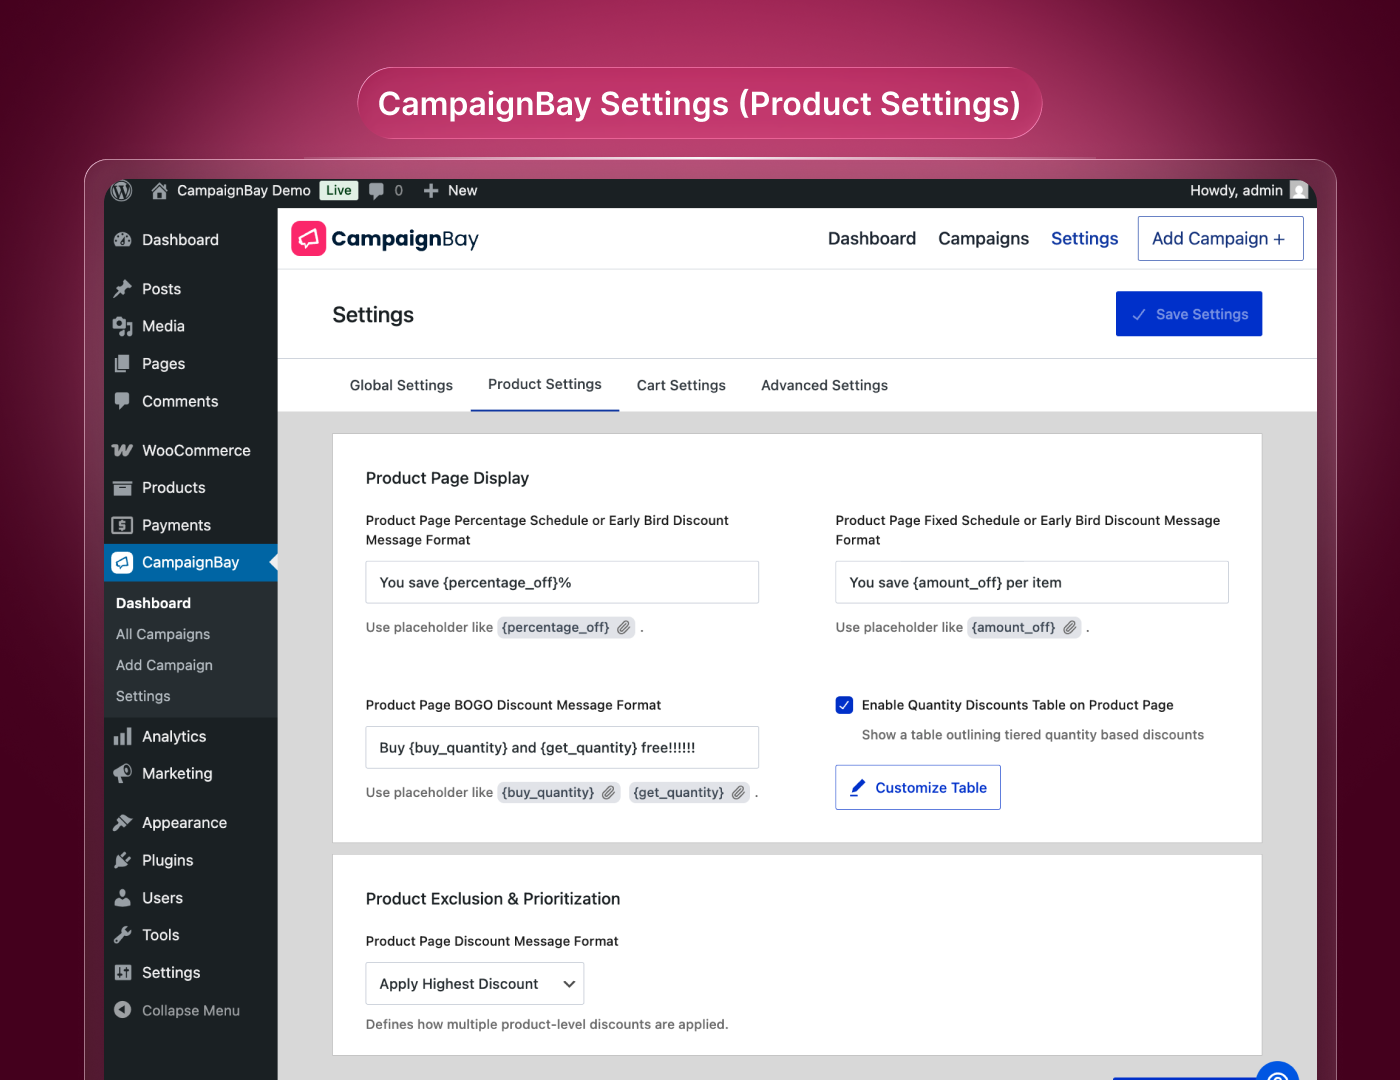The width and height of the screenshot is (1400, 1080).
Task: Open the WooCommerce icon in sidebar
Action: pyautogui.click(x=123, y=450)
